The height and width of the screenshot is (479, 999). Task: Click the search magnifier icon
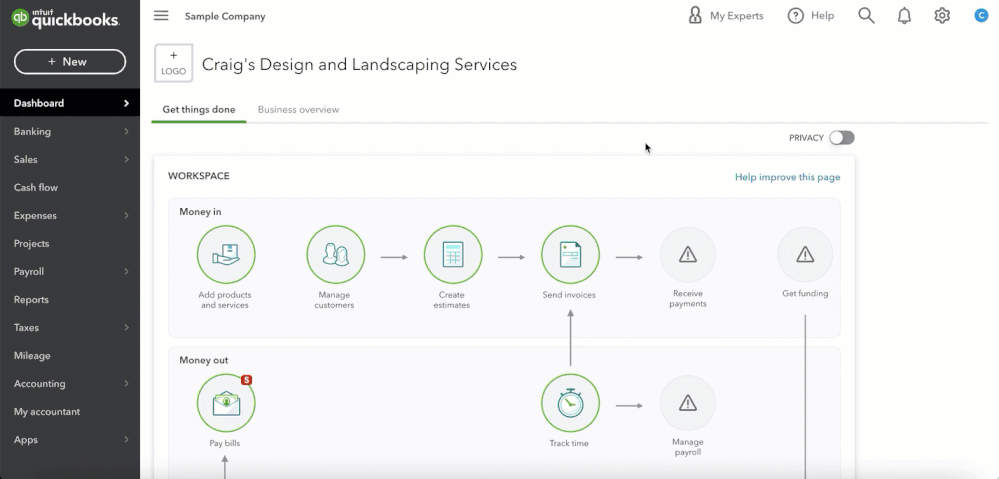click(866, 16)
